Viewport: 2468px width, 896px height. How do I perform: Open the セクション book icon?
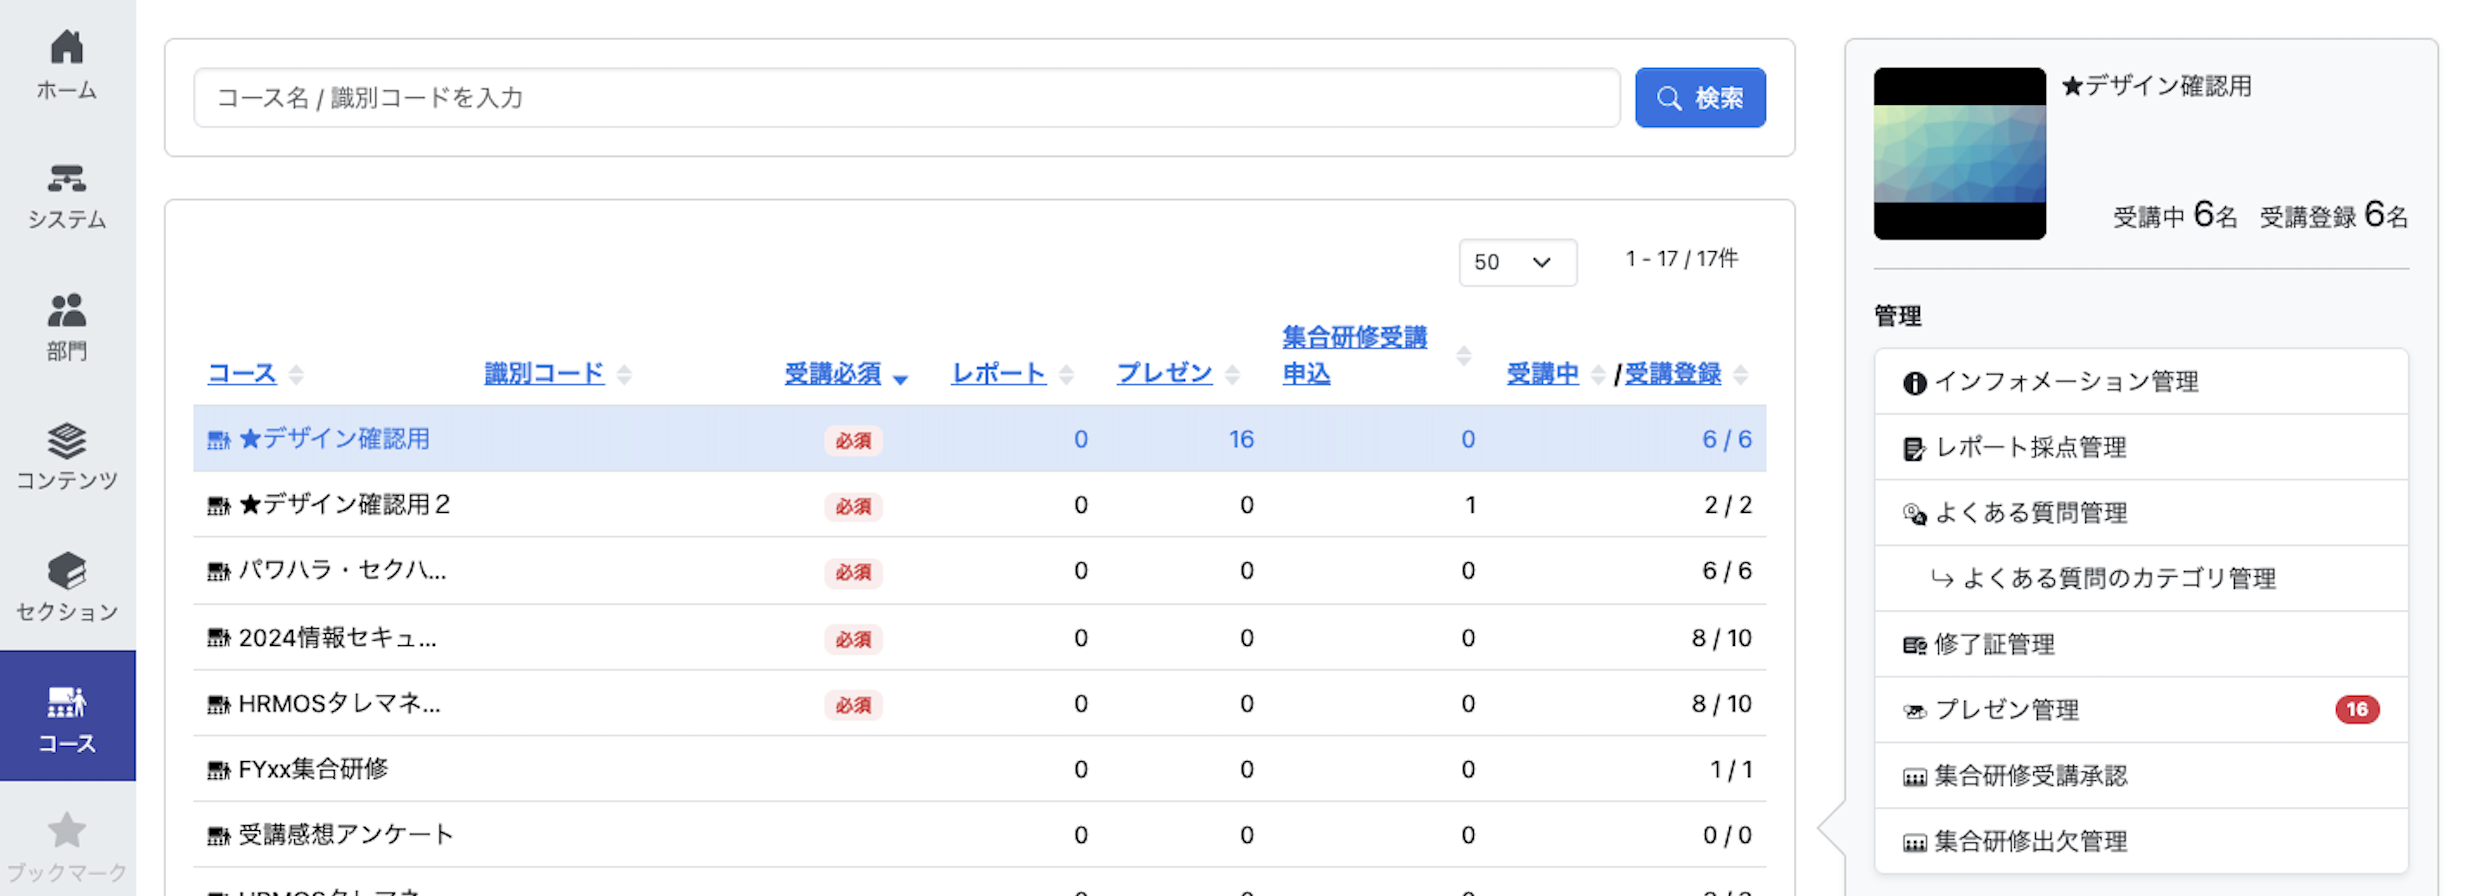67,571
